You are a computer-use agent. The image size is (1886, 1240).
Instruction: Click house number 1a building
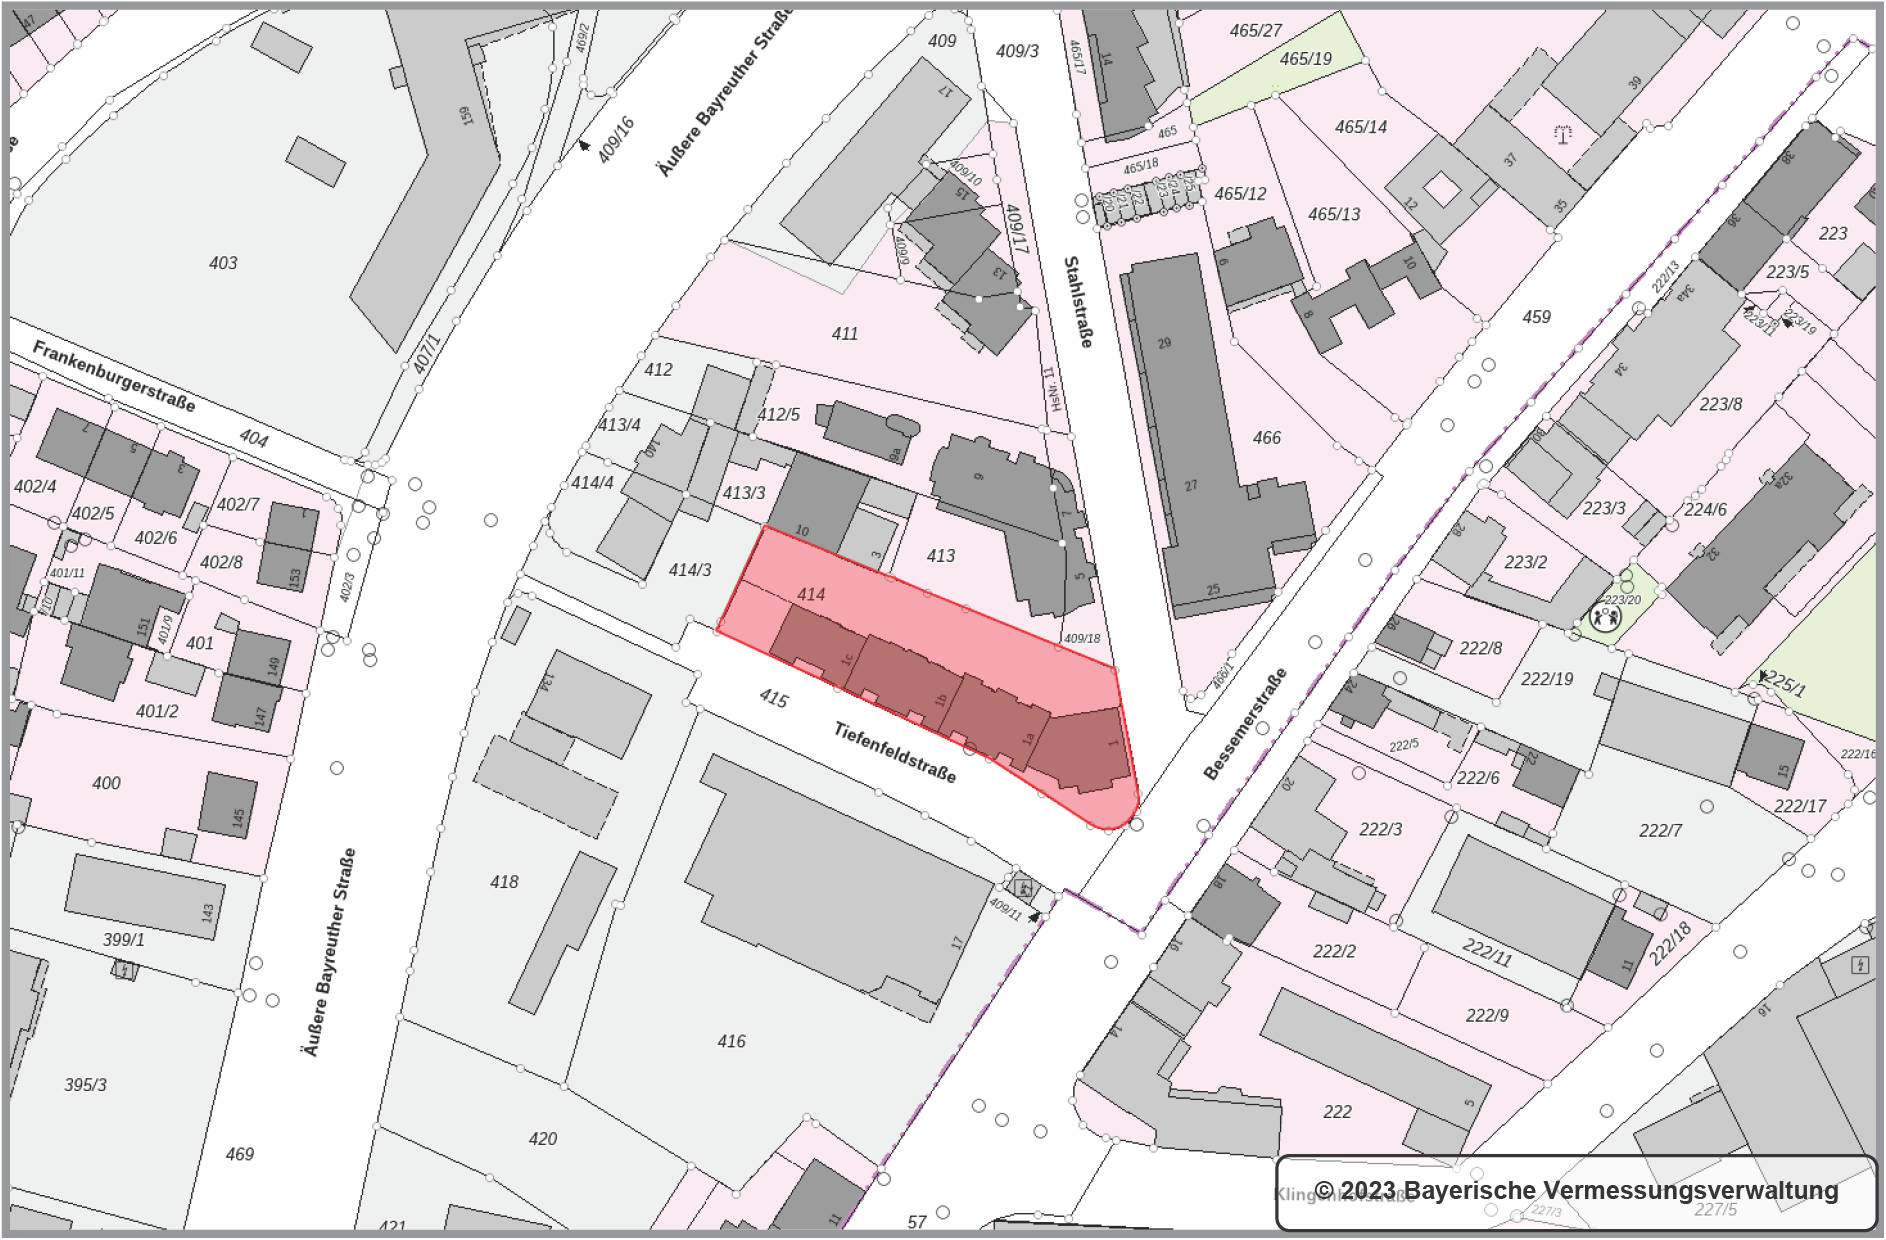click(993, 722)
